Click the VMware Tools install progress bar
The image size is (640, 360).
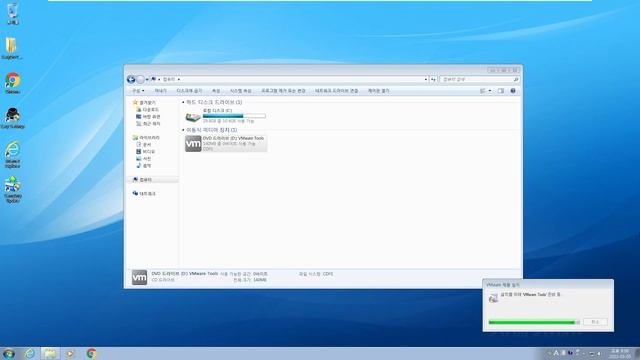[x=534, y=322]
